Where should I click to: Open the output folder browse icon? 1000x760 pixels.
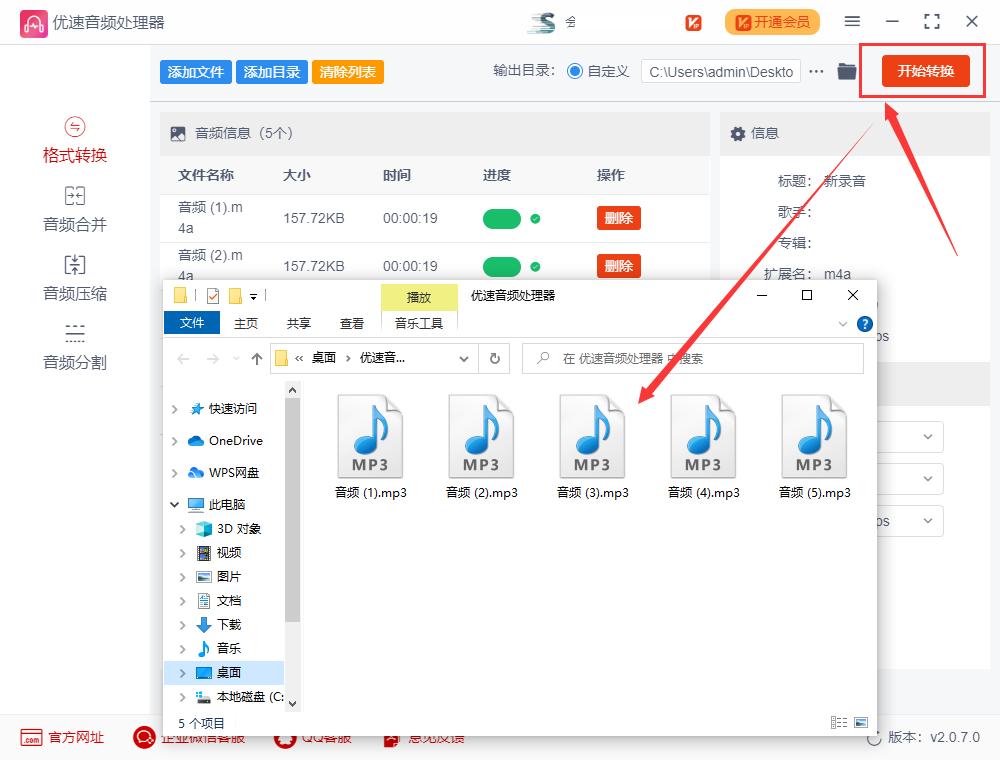coord(845,71)
